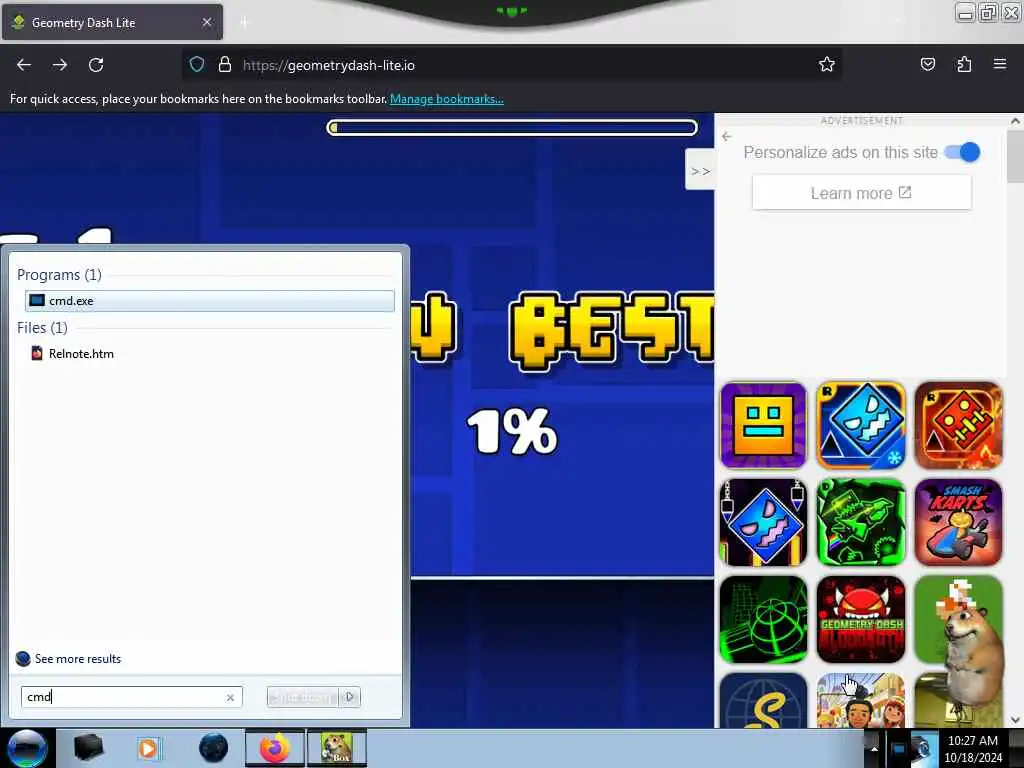Open the taskbar clock showing 10:27 AM

[x=973, y=749]
